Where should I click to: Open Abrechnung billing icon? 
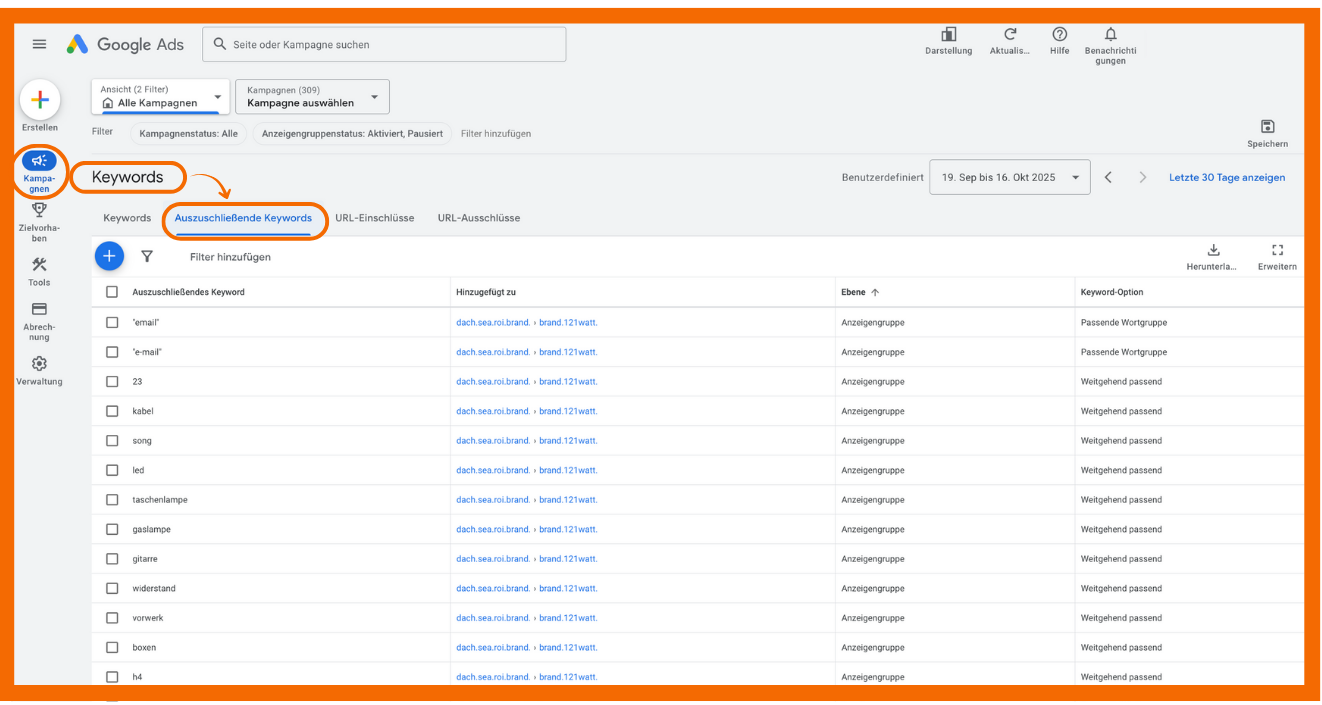tap(39, 310)
